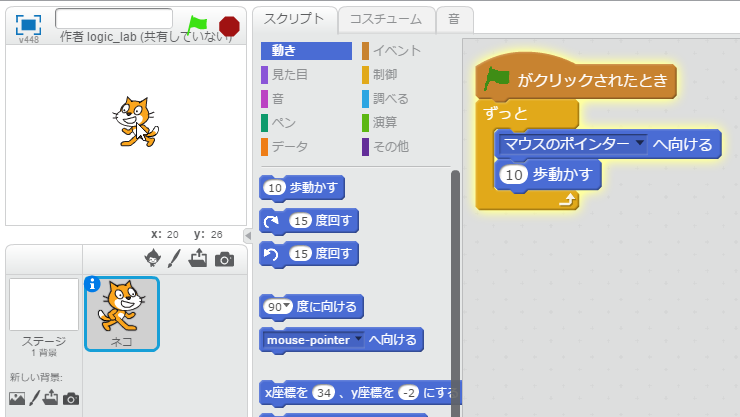Click the 34 x value field
The image size is (740, 417).
pyautogui.click(x=323, y=392)
